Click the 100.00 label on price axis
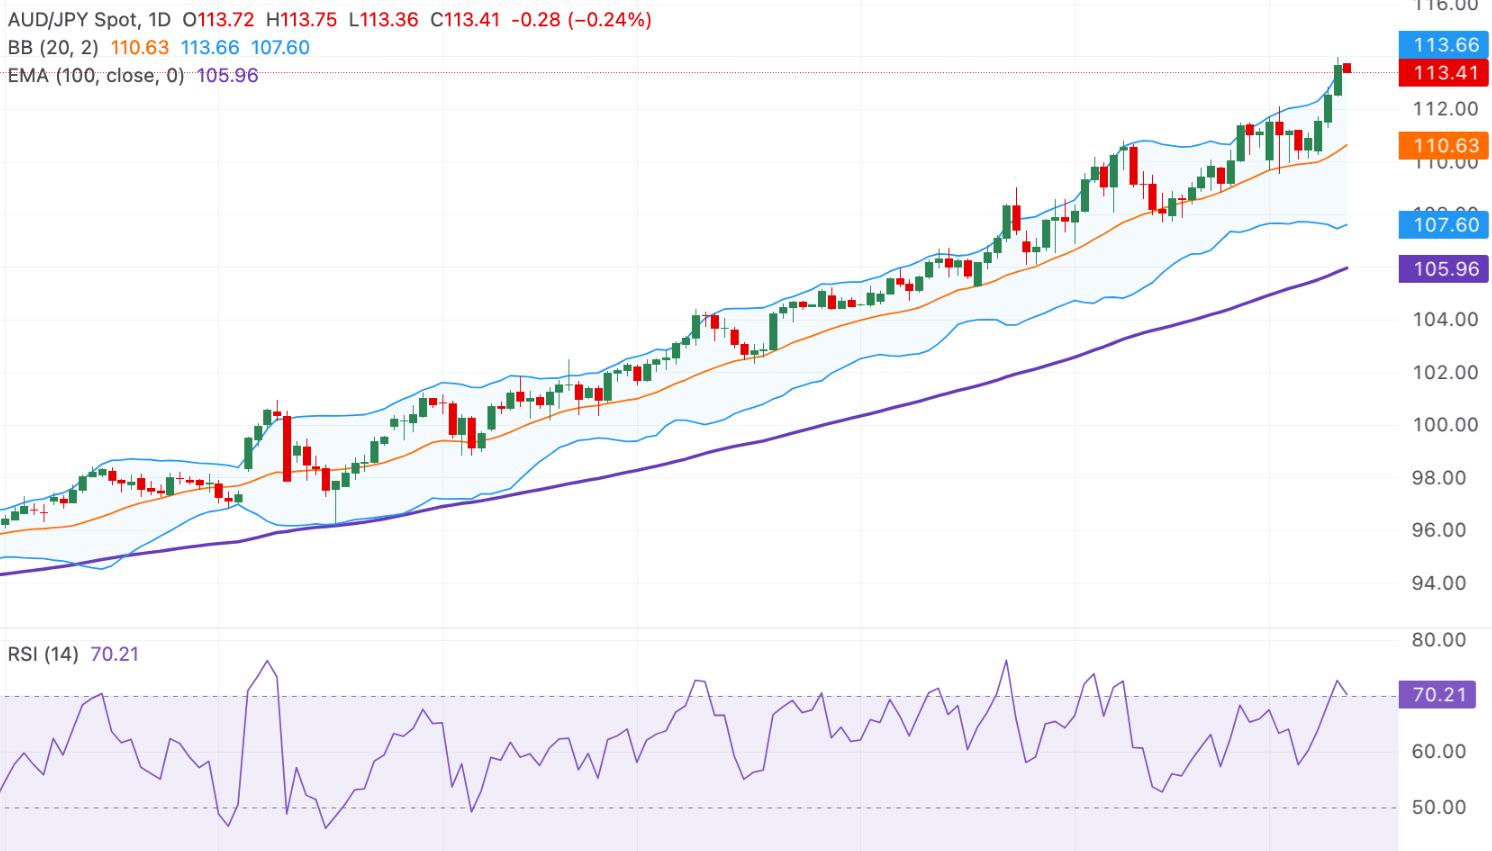 pyautogui.click(x=1444, y=425)
